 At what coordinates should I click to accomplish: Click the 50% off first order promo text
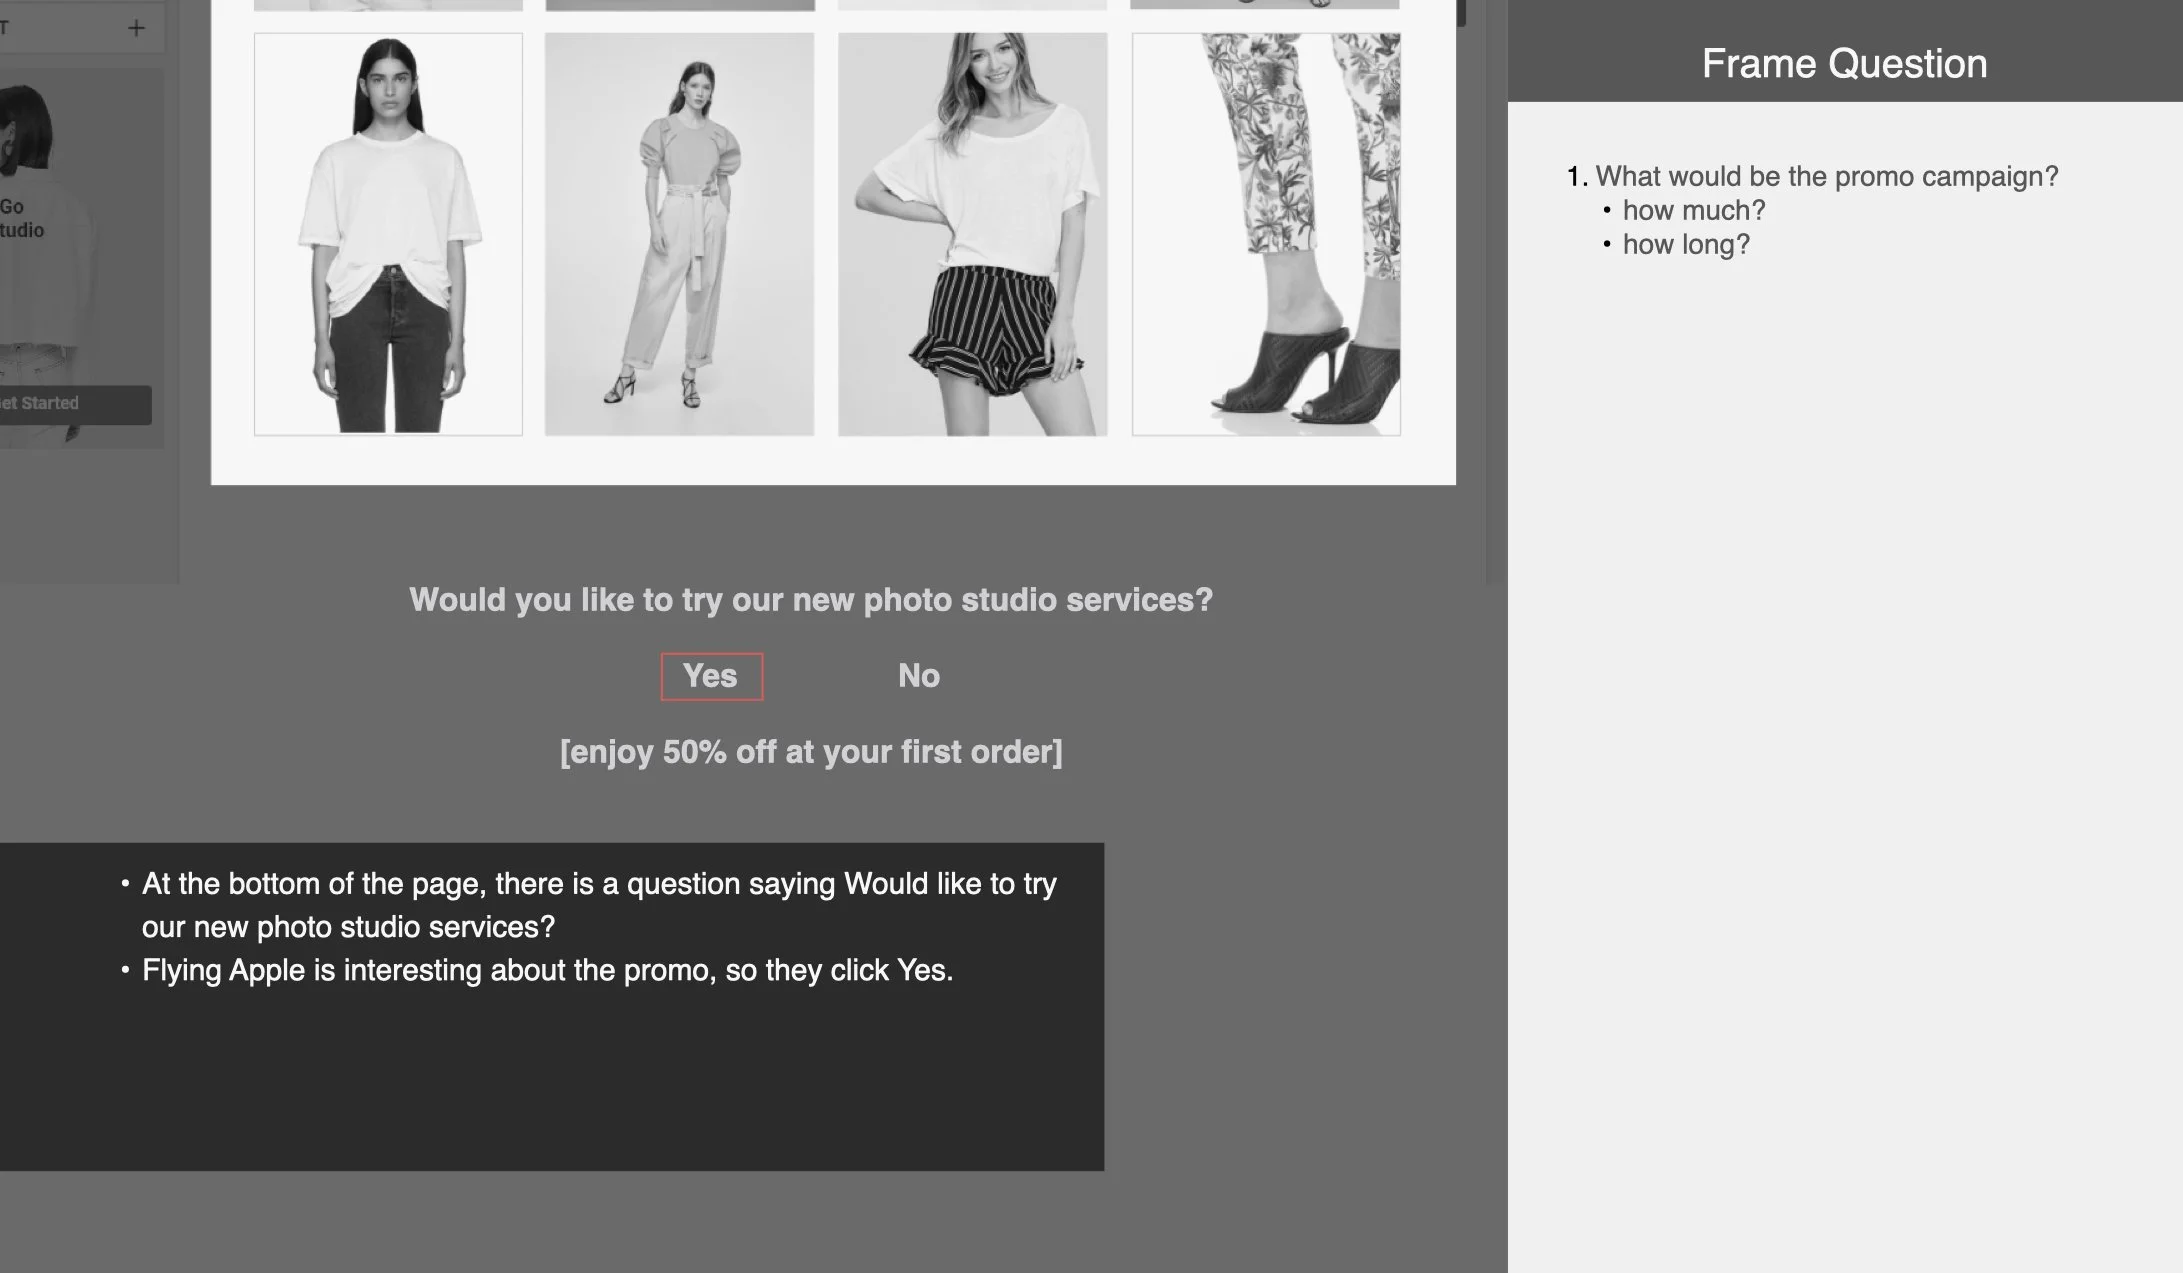coord(811,752)
